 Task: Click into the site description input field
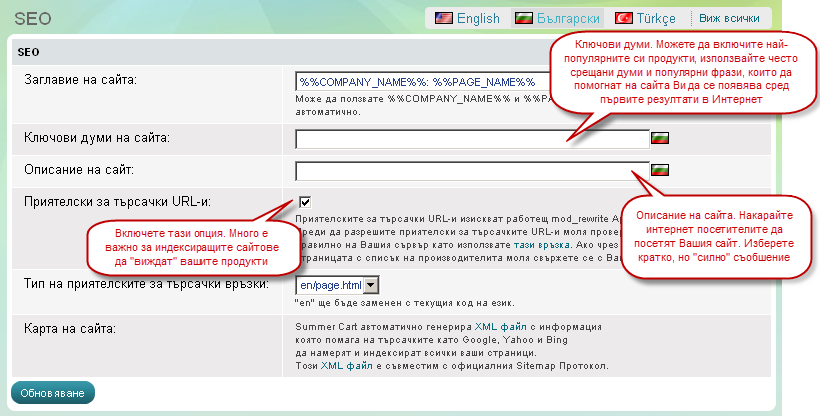[x=472, y=170]
